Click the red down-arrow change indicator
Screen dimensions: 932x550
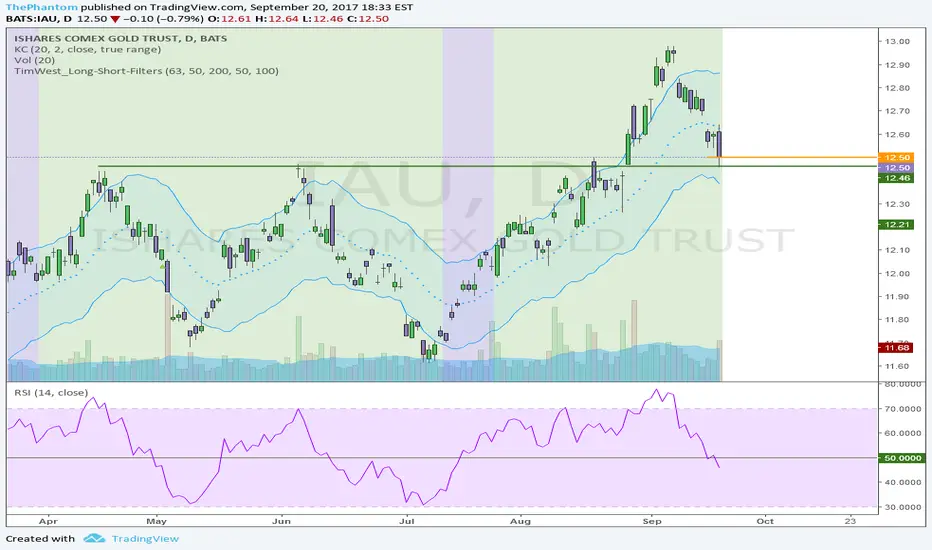point(115,19)
